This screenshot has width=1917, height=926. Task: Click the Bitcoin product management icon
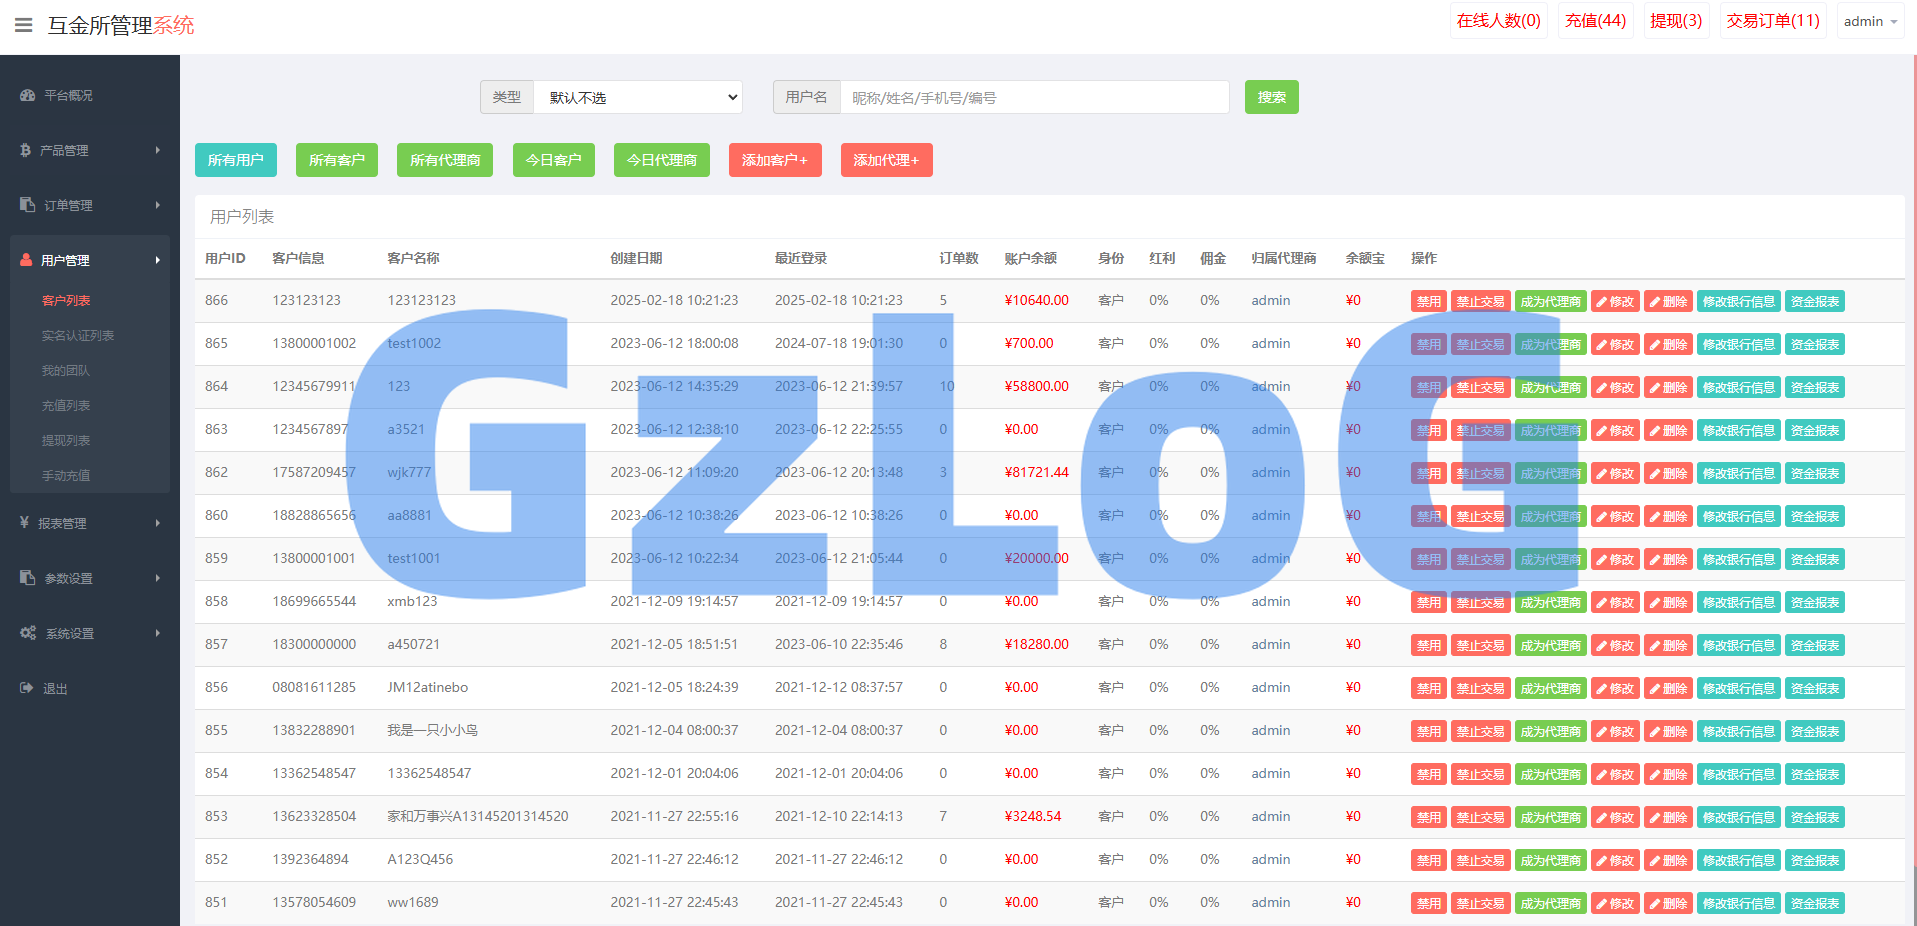[x=26, y=150]
